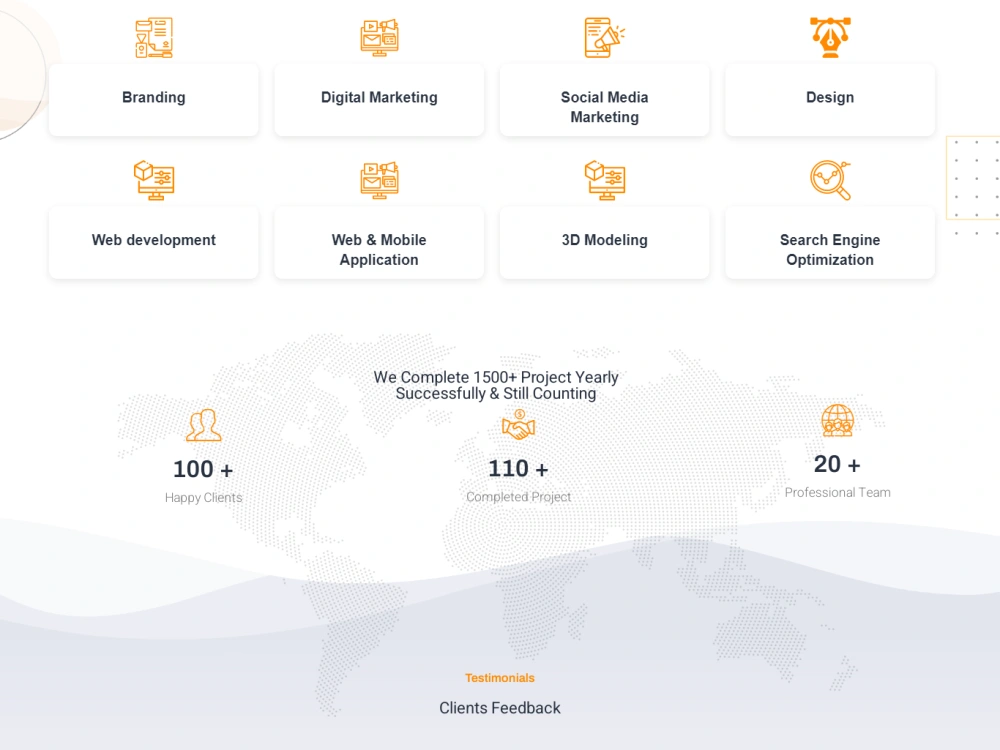Click the orange 'Testimonials' label

500,678
